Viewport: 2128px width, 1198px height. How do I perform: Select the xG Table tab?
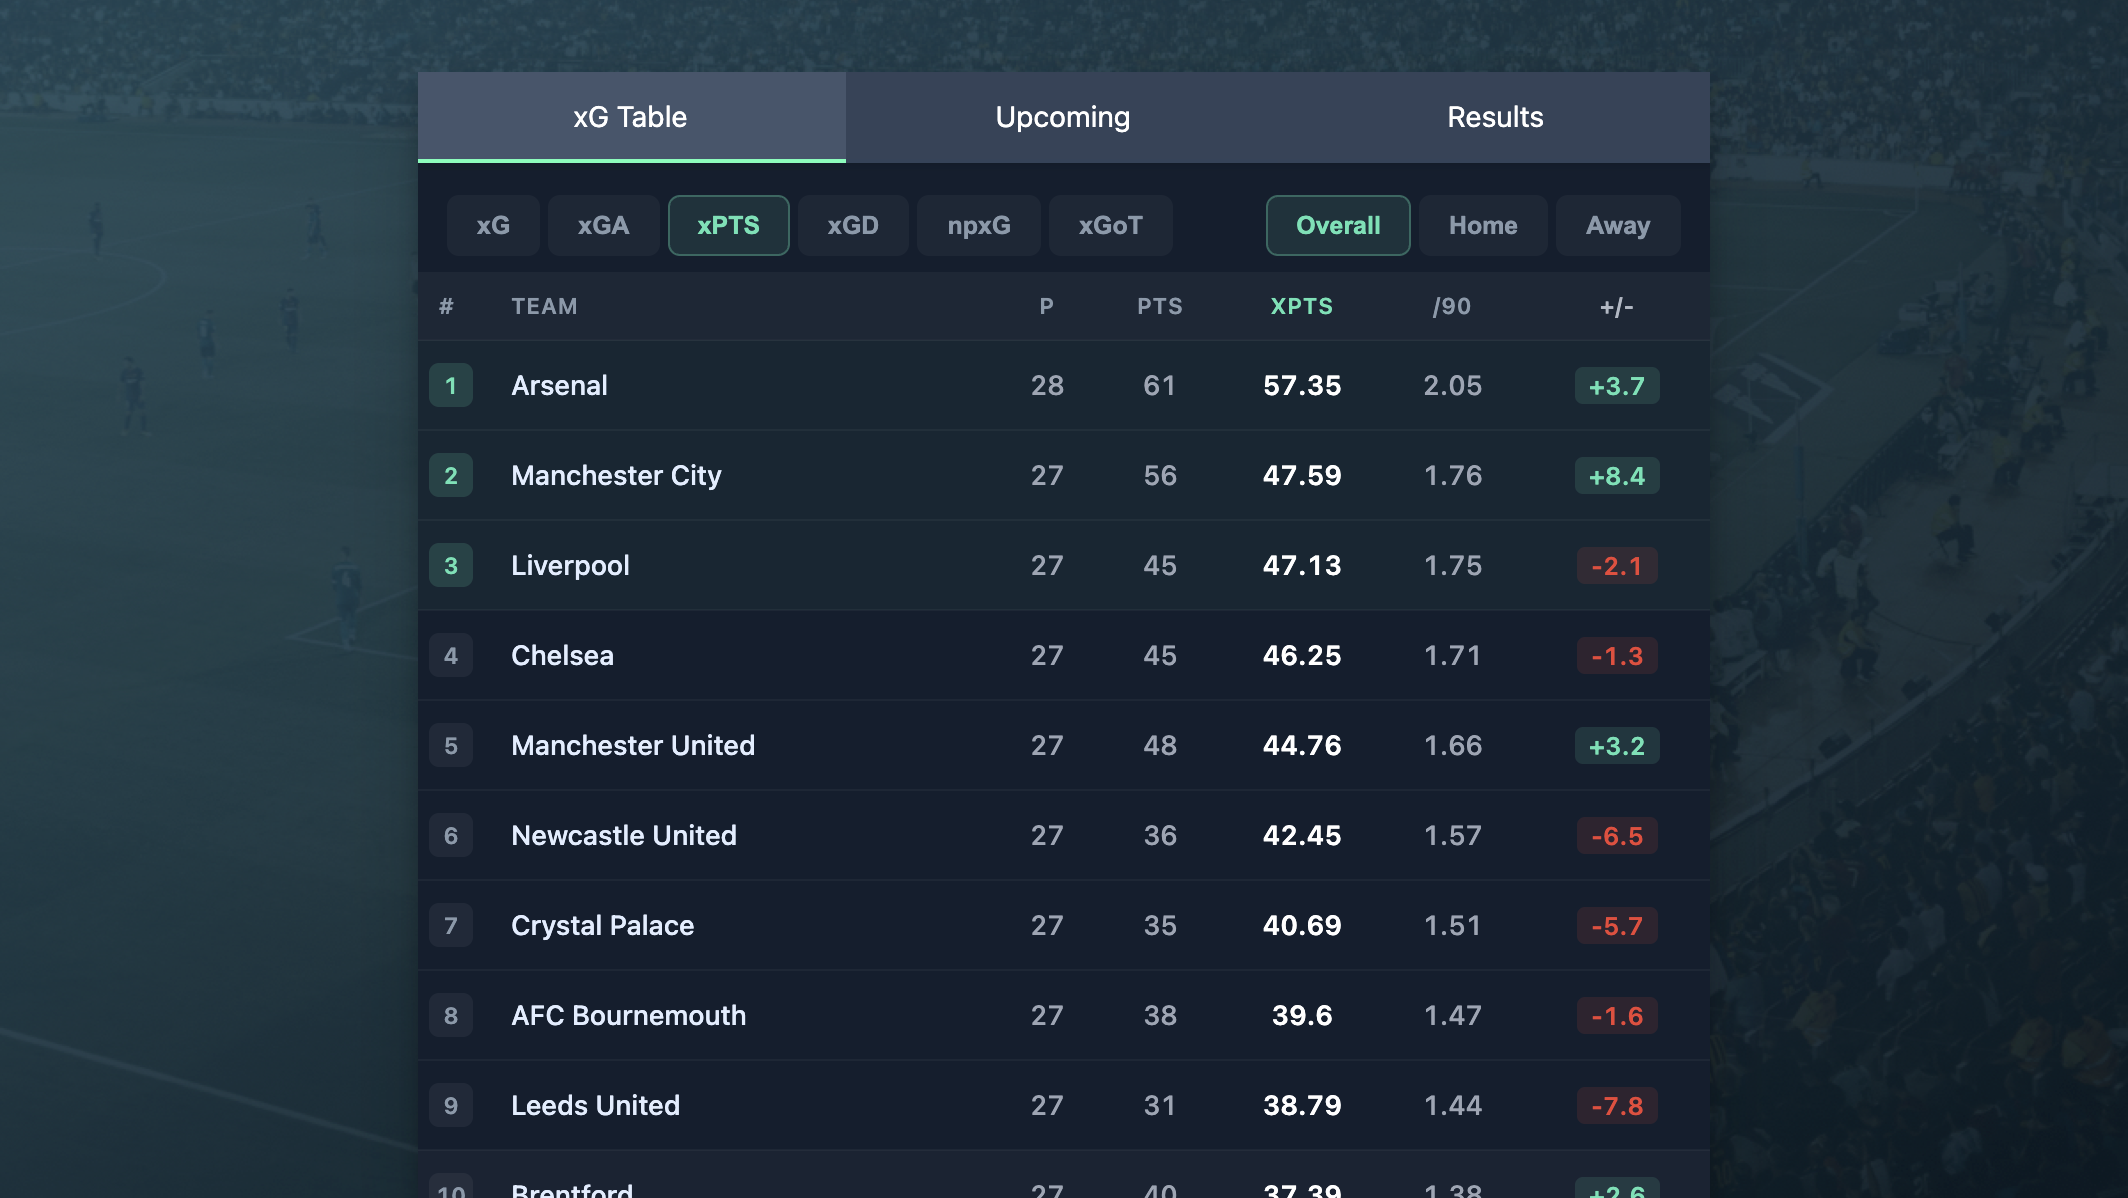[630, 117]
